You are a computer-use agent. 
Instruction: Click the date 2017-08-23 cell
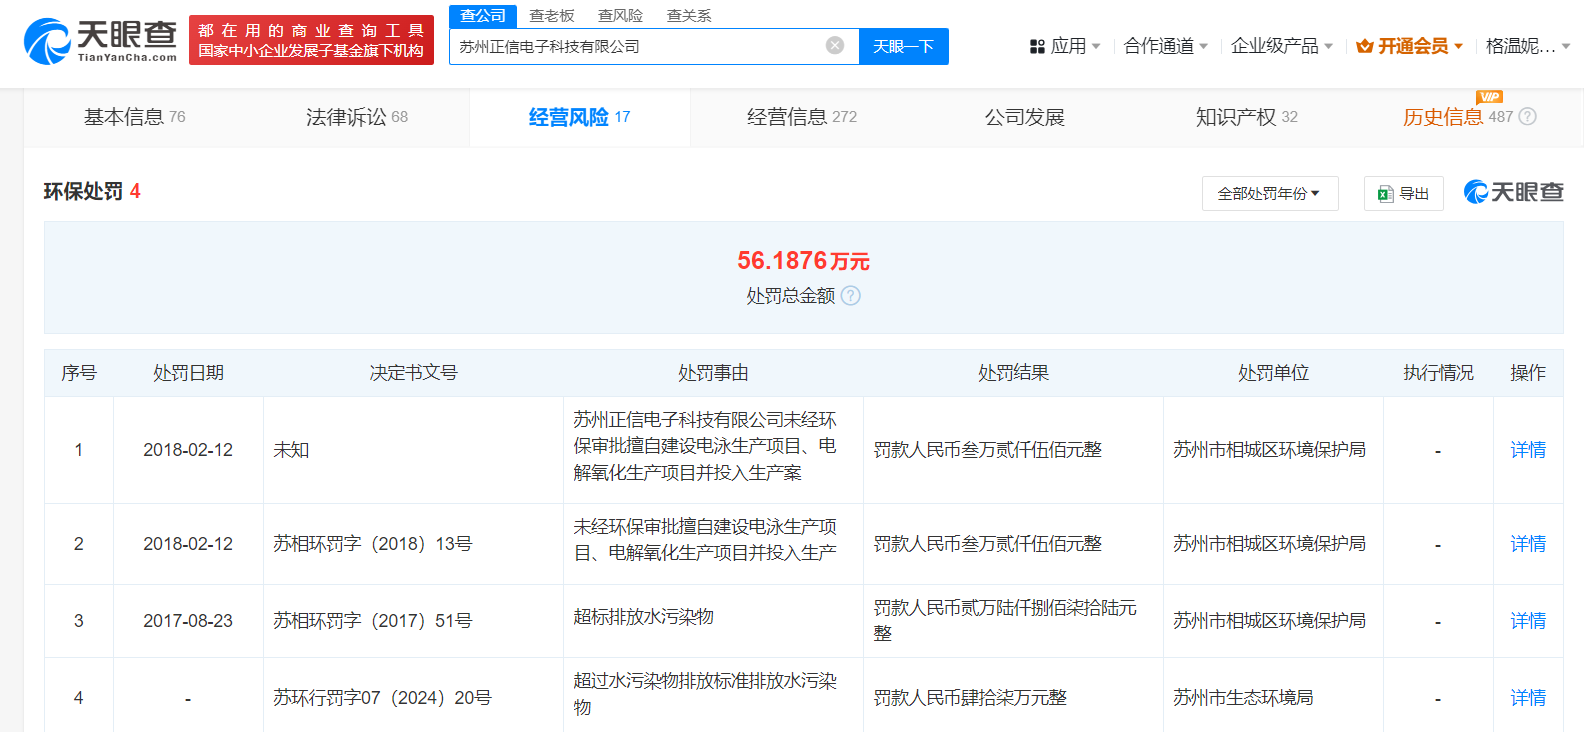click(188, 621)
